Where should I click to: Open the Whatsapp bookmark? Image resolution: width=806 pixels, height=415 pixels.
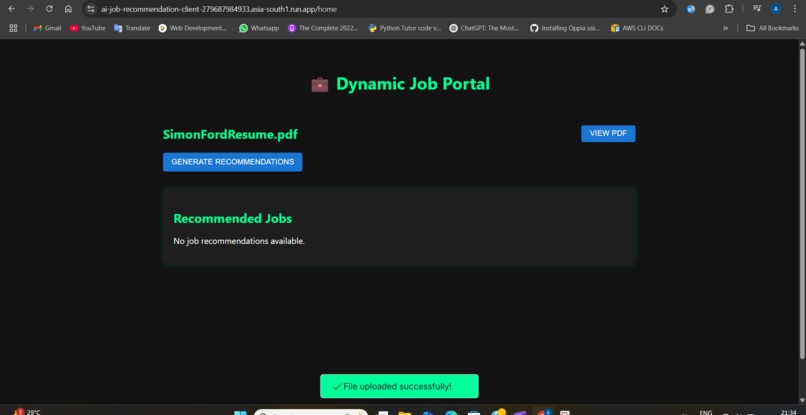click(x=259, y=28)
